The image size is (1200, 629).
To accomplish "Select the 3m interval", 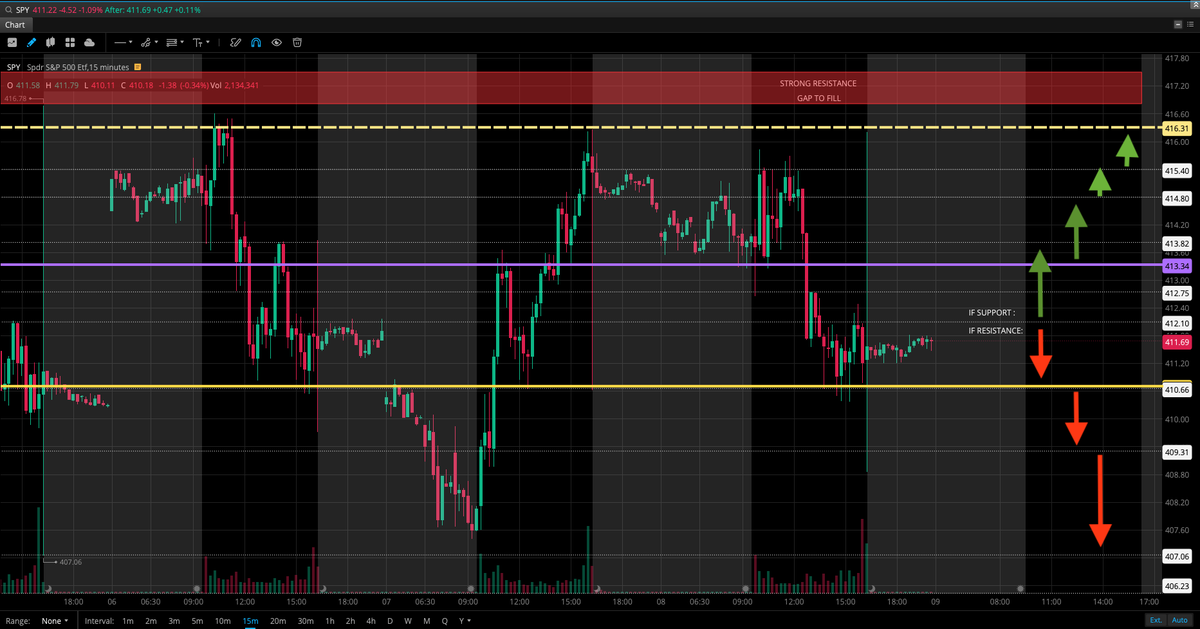I will point(173,621).
